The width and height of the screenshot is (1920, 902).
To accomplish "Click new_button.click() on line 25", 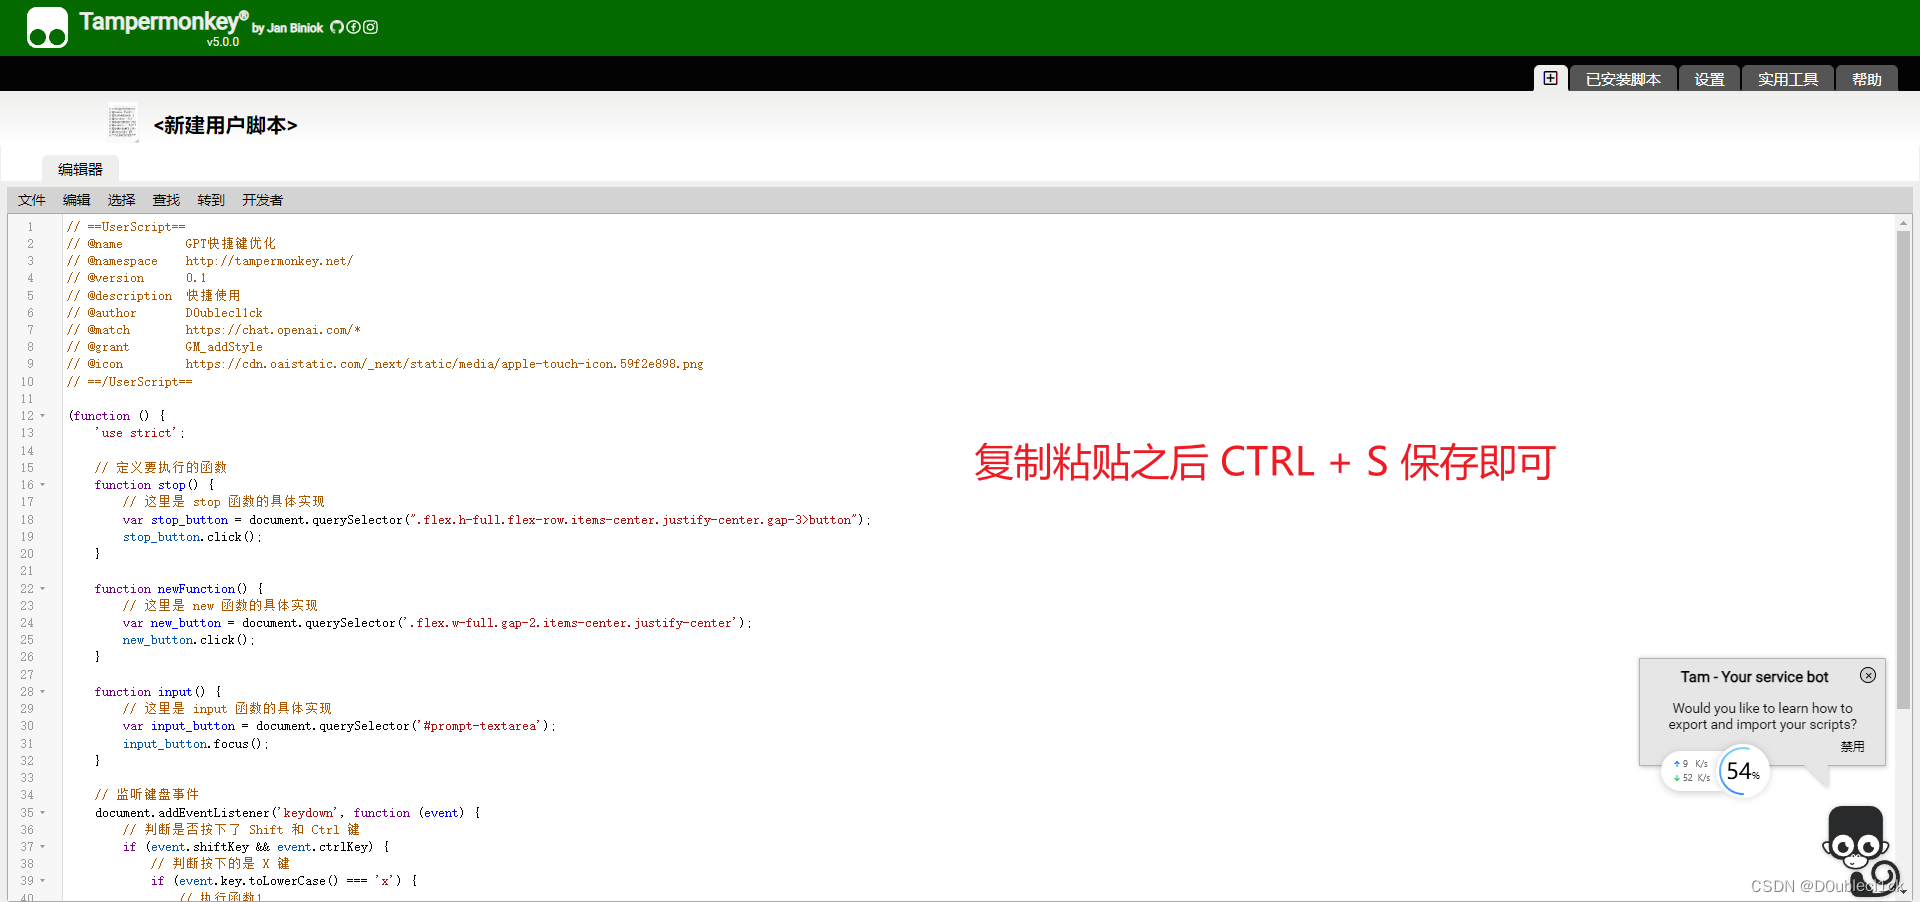I will tap(189, 640).
